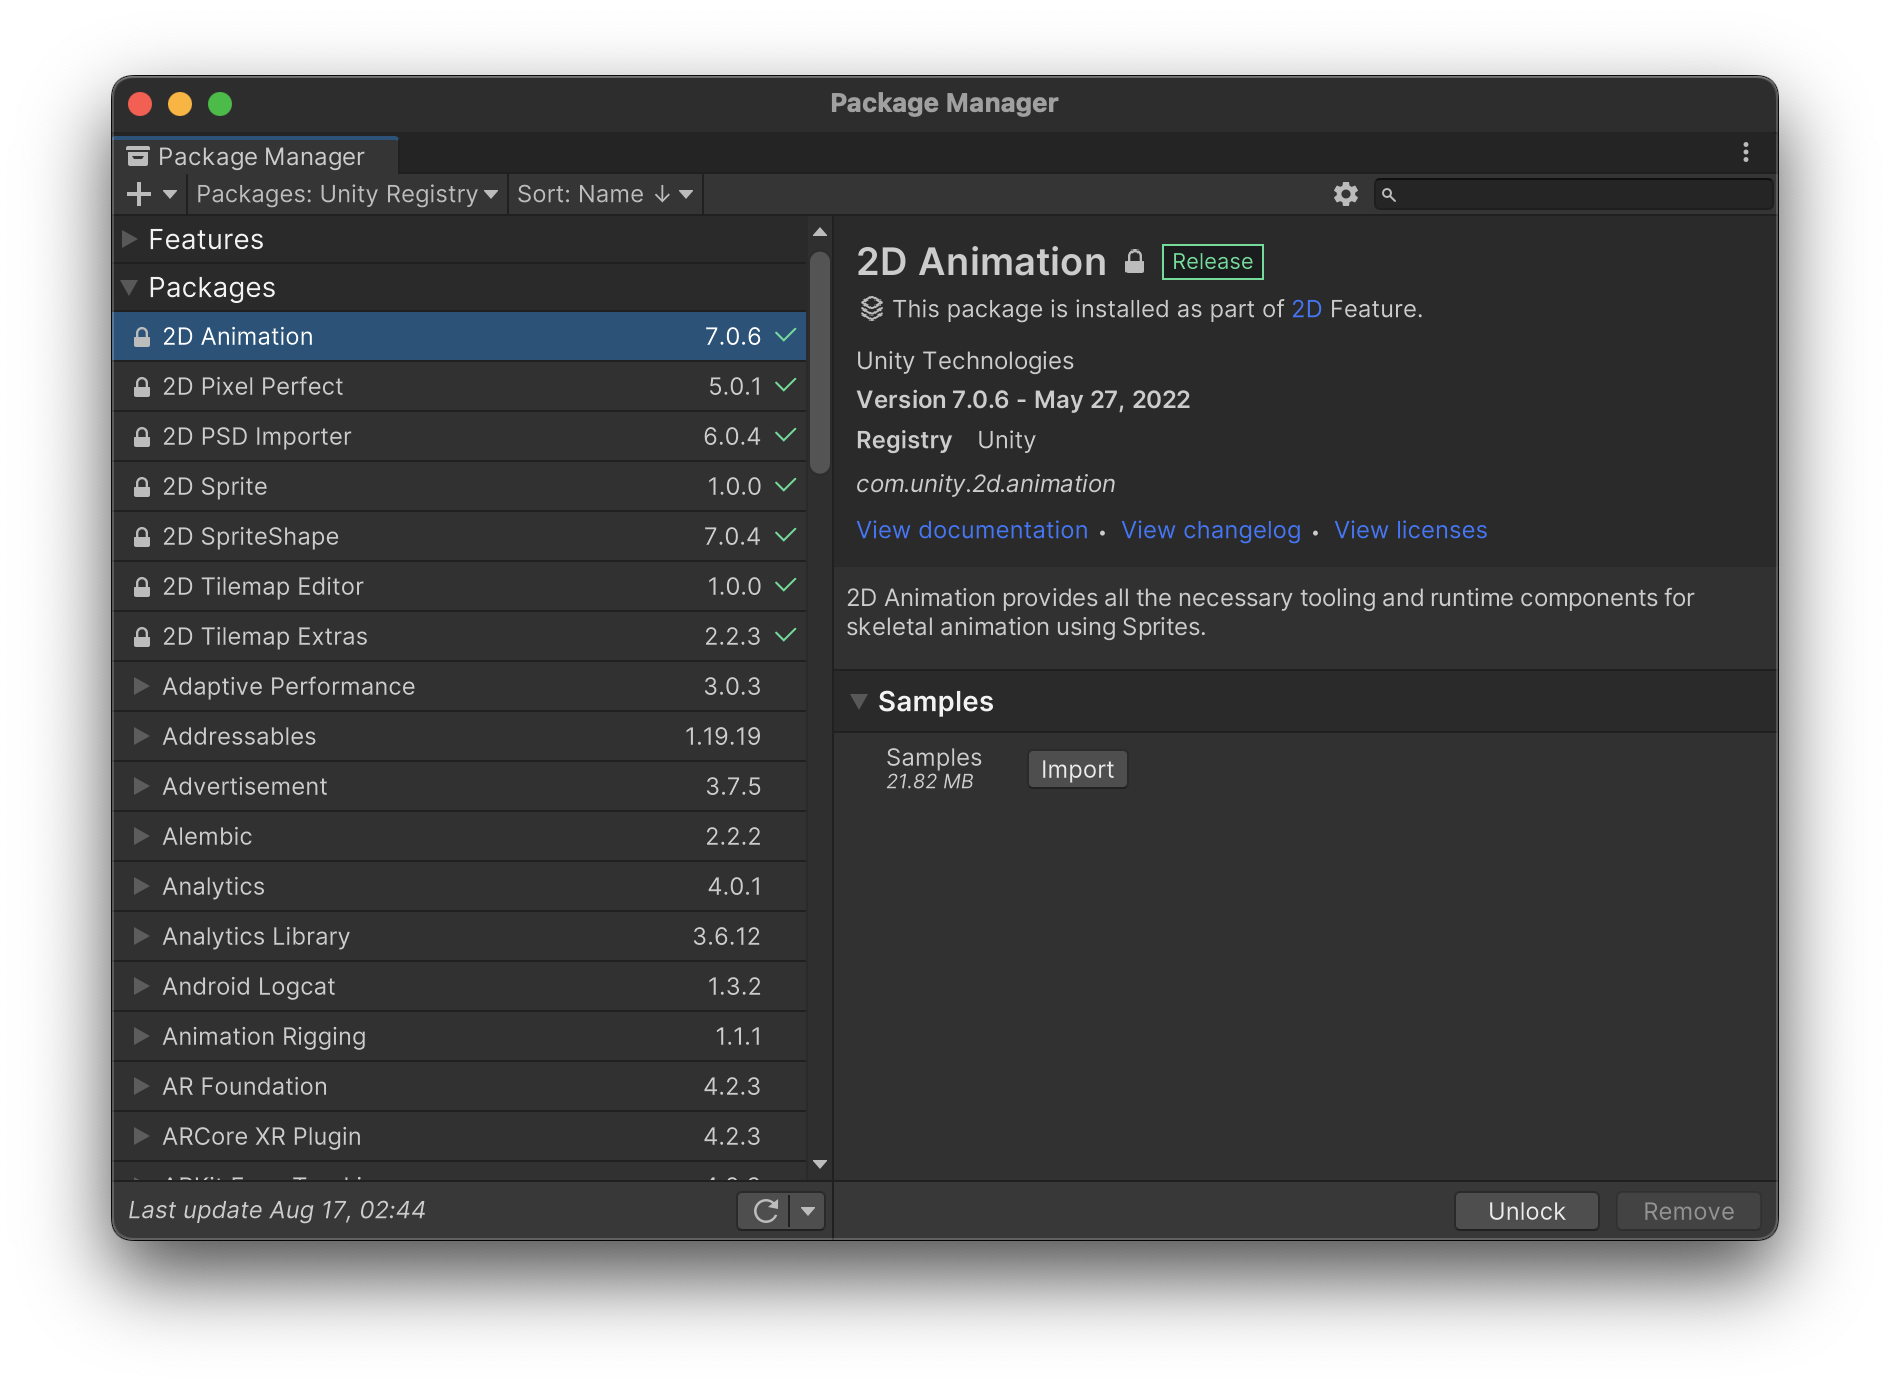1890x1388 pixels.
Task: Expand AR Foundation package versions
Action: [141, 1086]
